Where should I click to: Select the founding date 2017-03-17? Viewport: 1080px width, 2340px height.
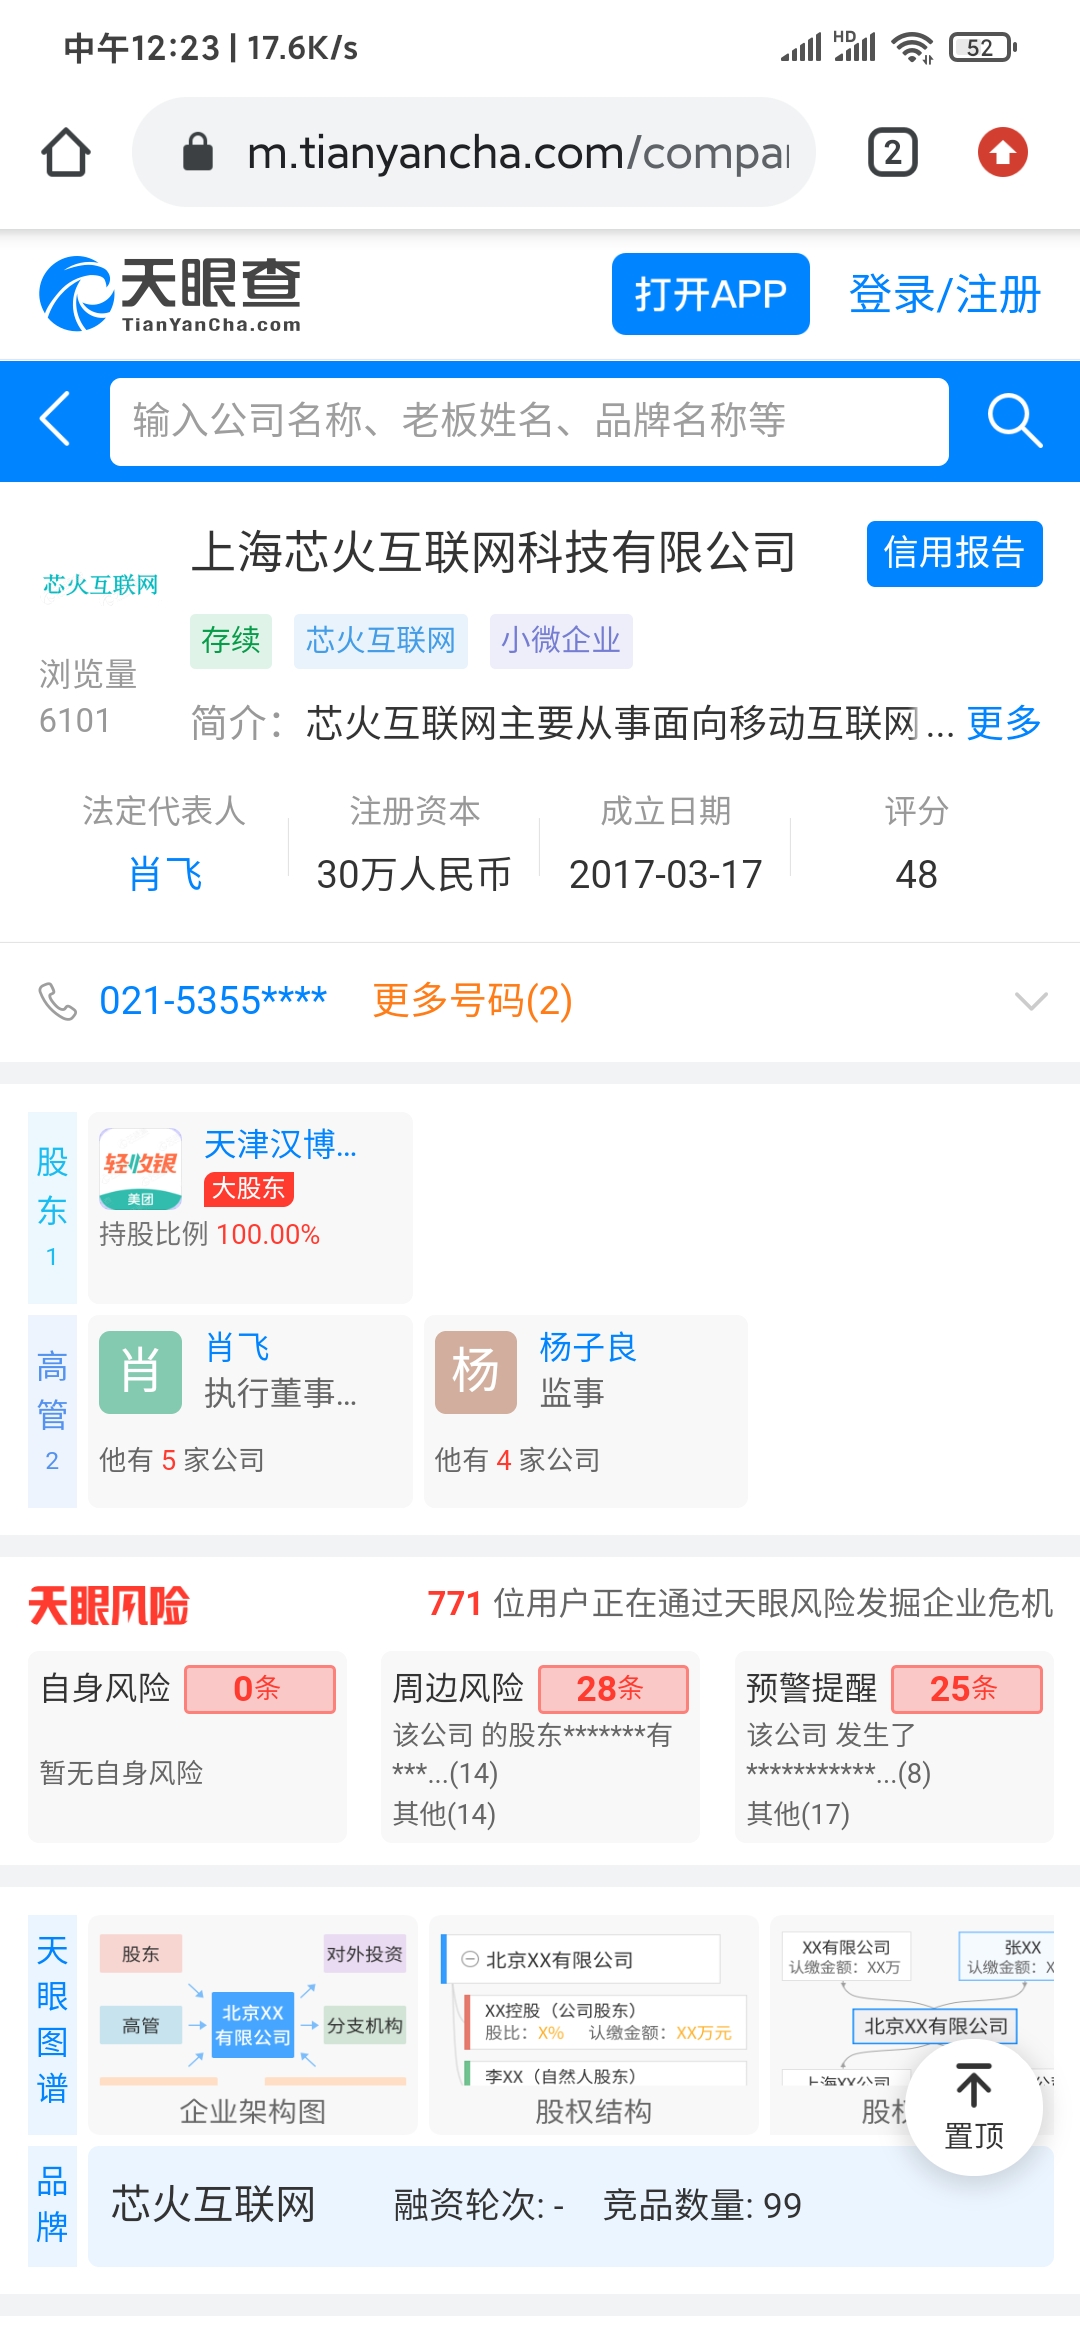(666, 874)
